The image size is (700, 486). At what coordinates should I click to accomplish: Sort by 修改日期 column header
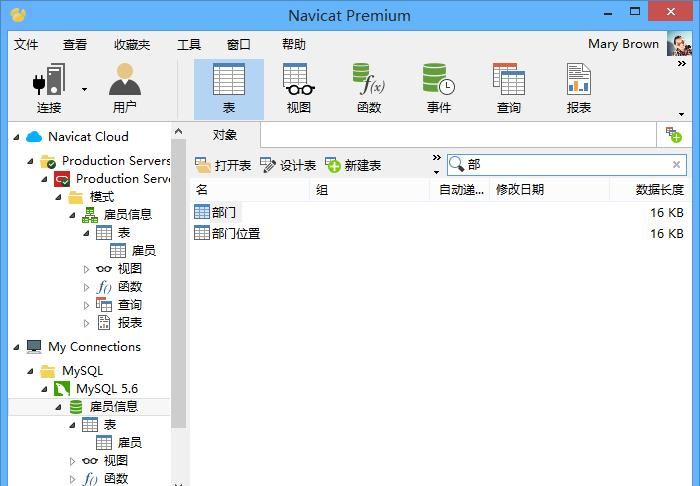(x=550, y=190)
